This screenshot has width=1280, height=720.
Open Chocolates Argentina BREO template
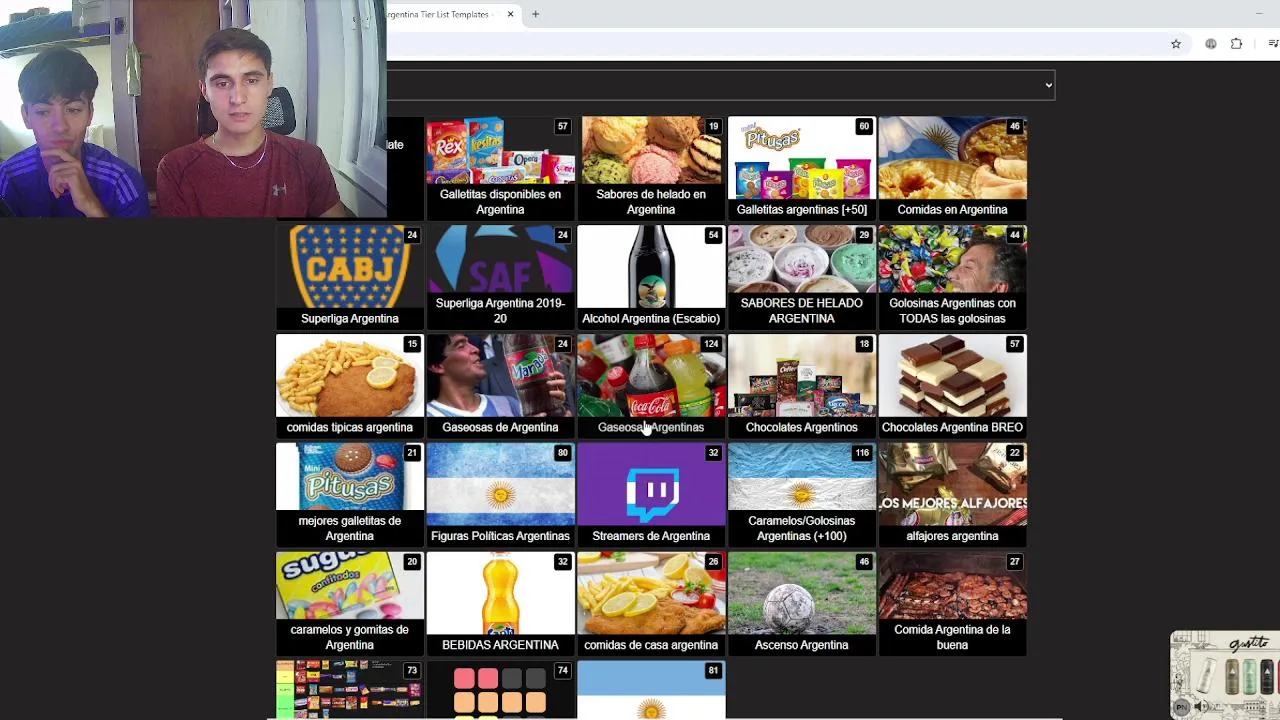coord(952,386)
